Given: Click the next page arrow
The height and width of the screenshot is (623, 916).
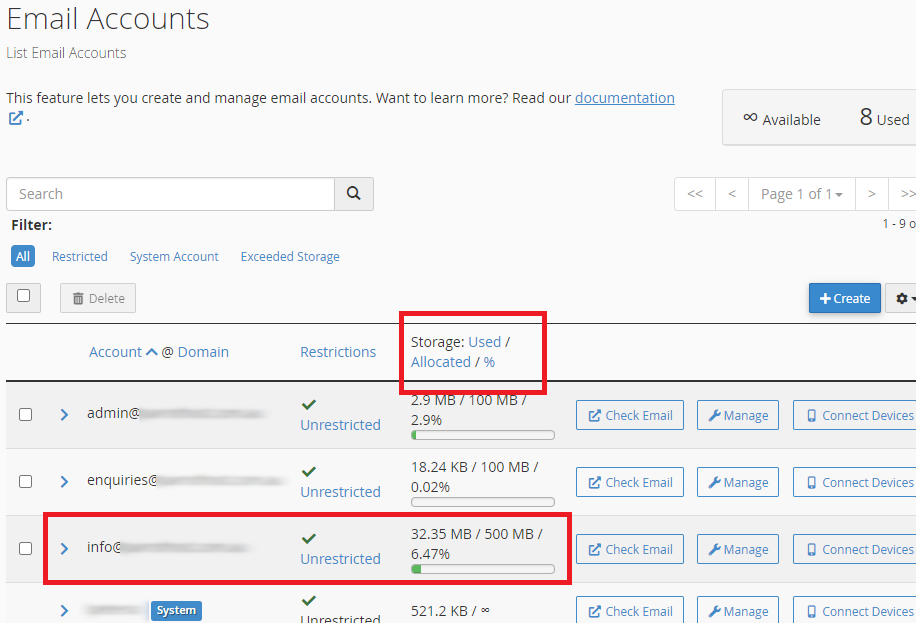Looking at the screenshot, I should [871, 194].
